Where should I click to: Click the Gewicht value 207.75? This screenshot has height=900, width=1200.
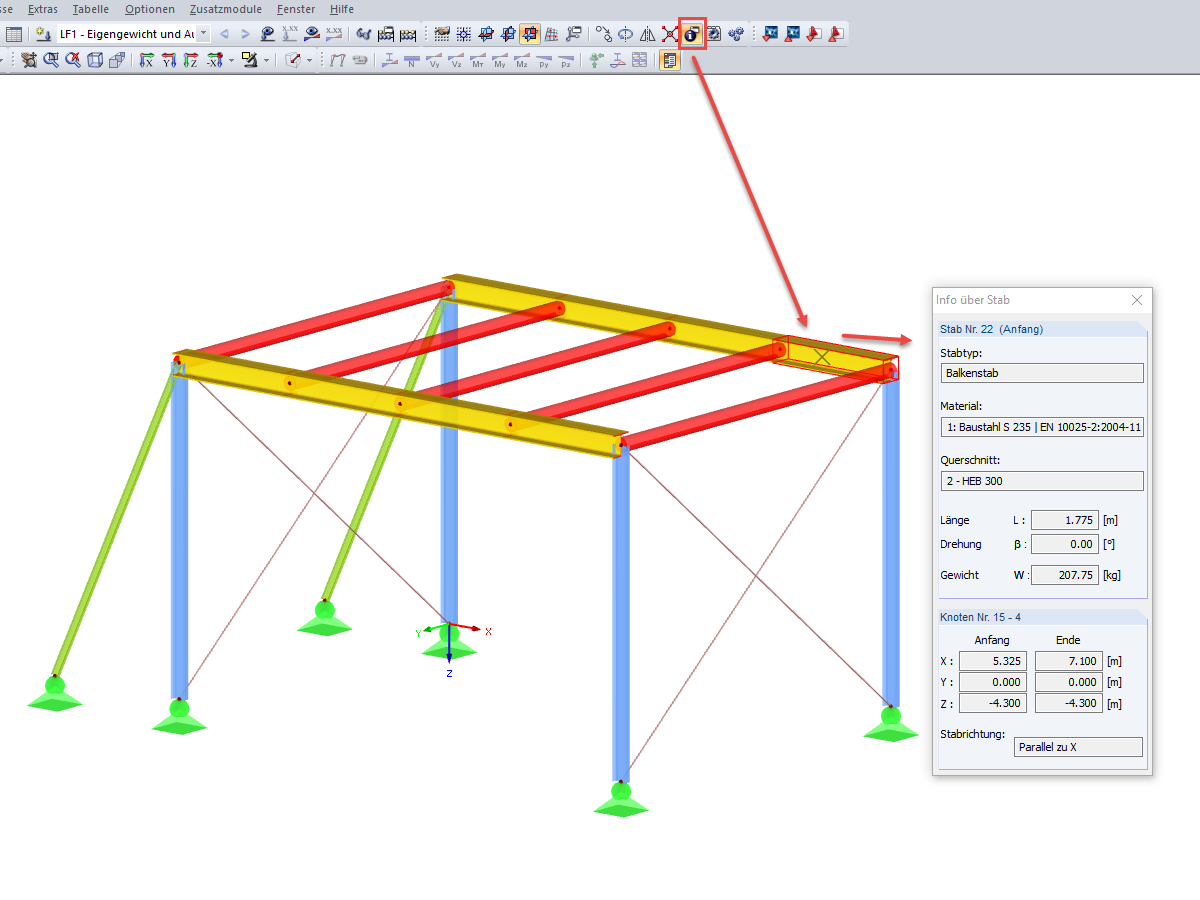(x=1064, y=575)
